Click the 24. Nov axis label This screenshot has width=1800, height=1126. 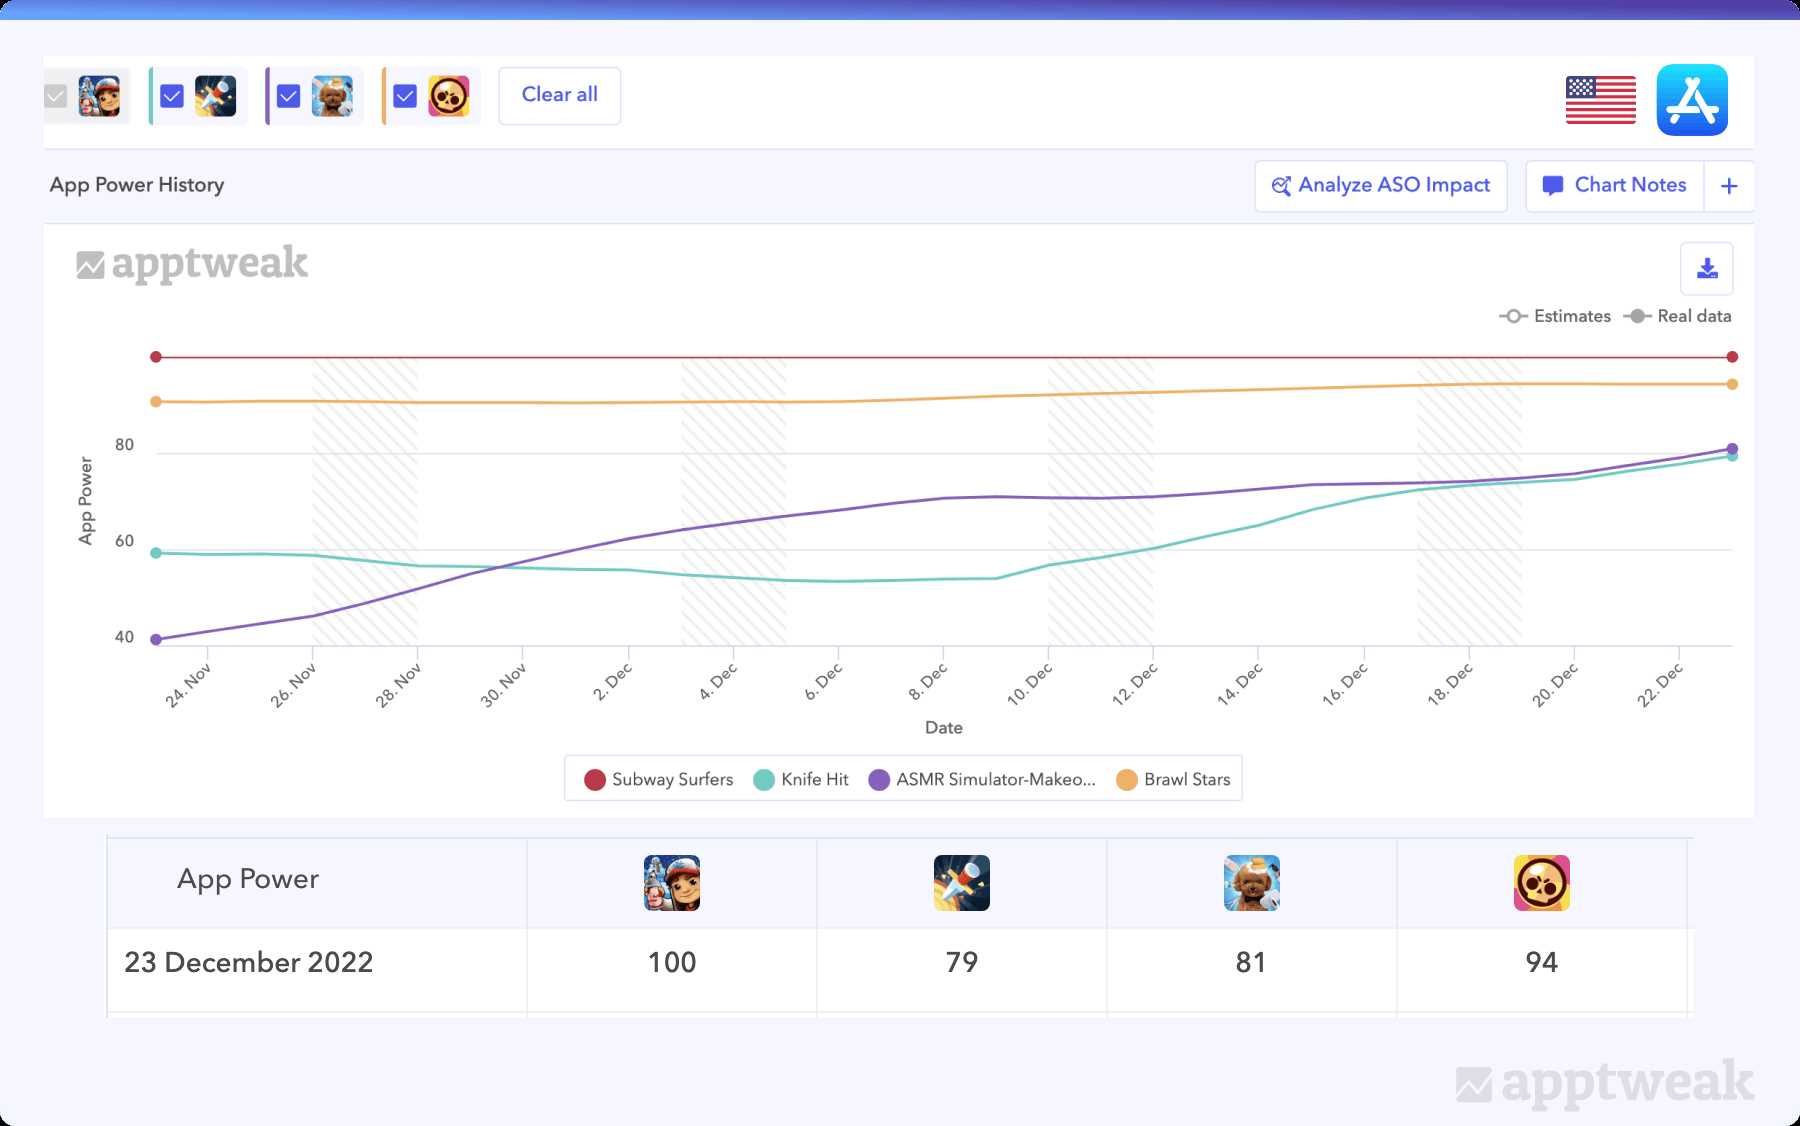[188, 686]
